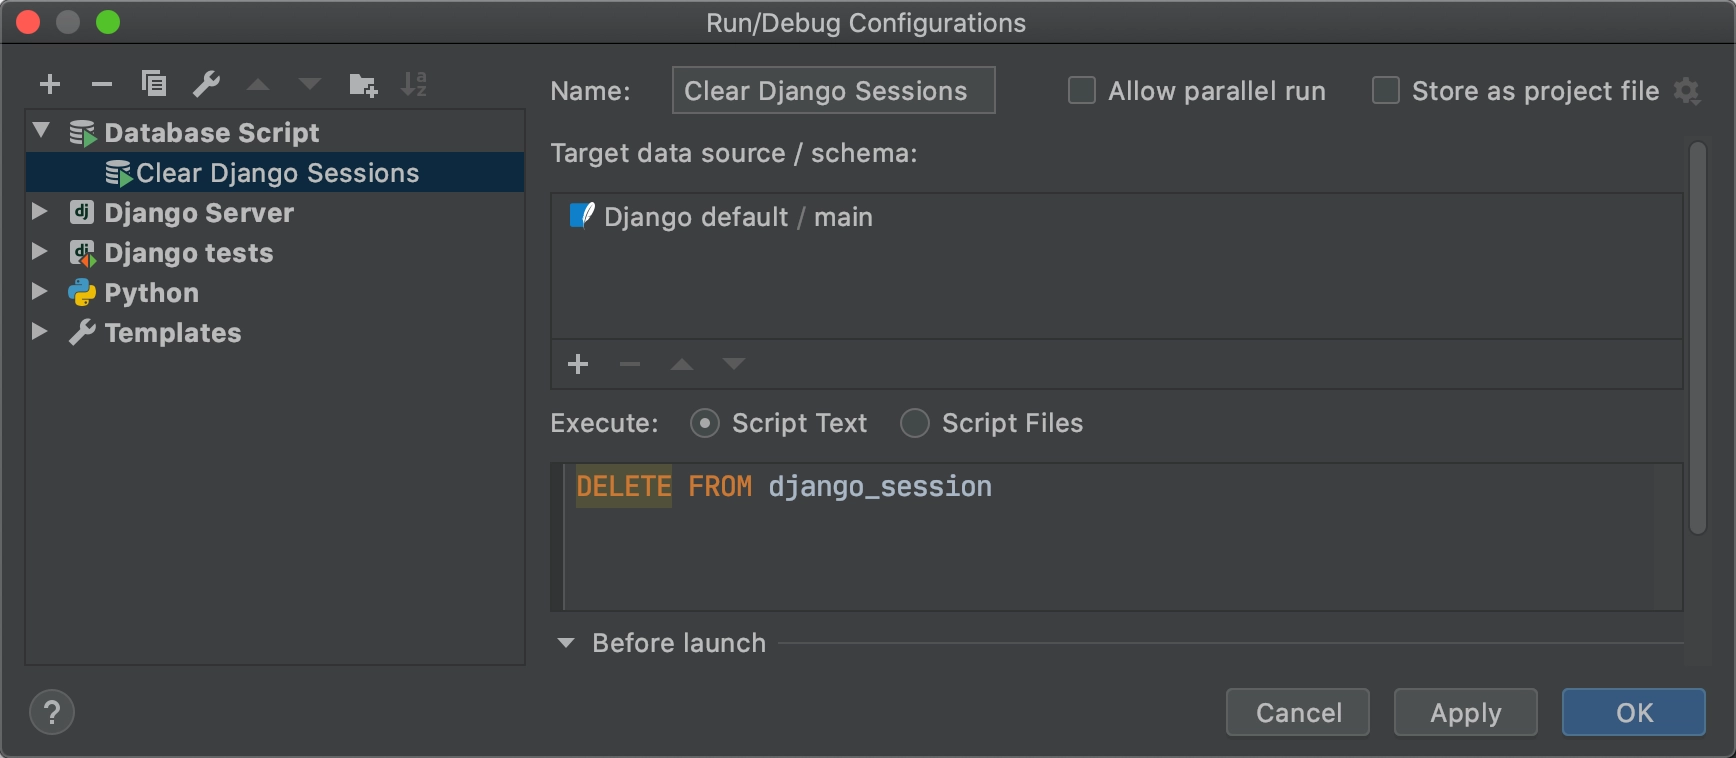The image size is (1736, 758).
Task: Move configuration up in toolbar
Action: 258,84
